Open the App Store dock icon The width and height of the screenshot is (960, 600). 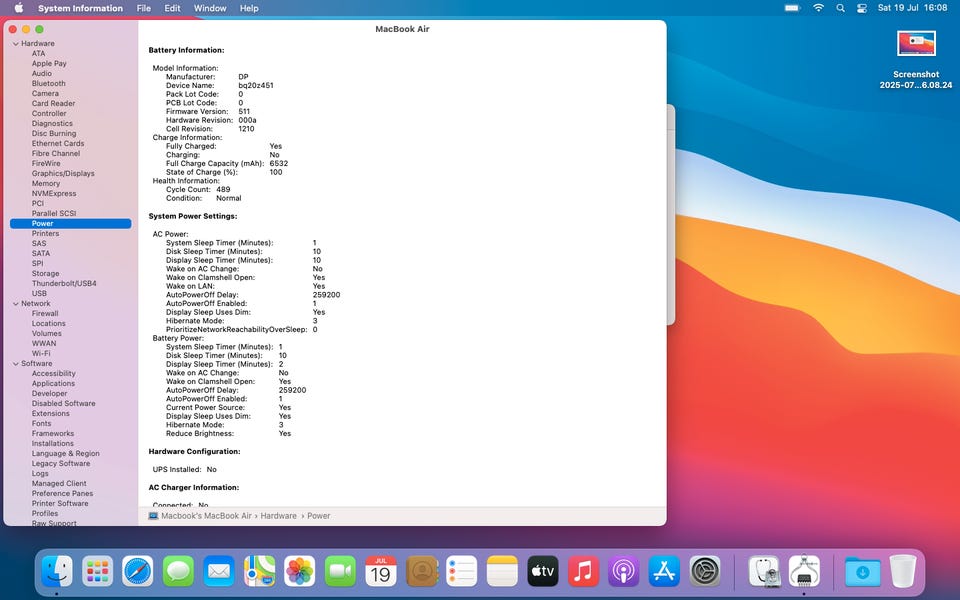point(664,572)
